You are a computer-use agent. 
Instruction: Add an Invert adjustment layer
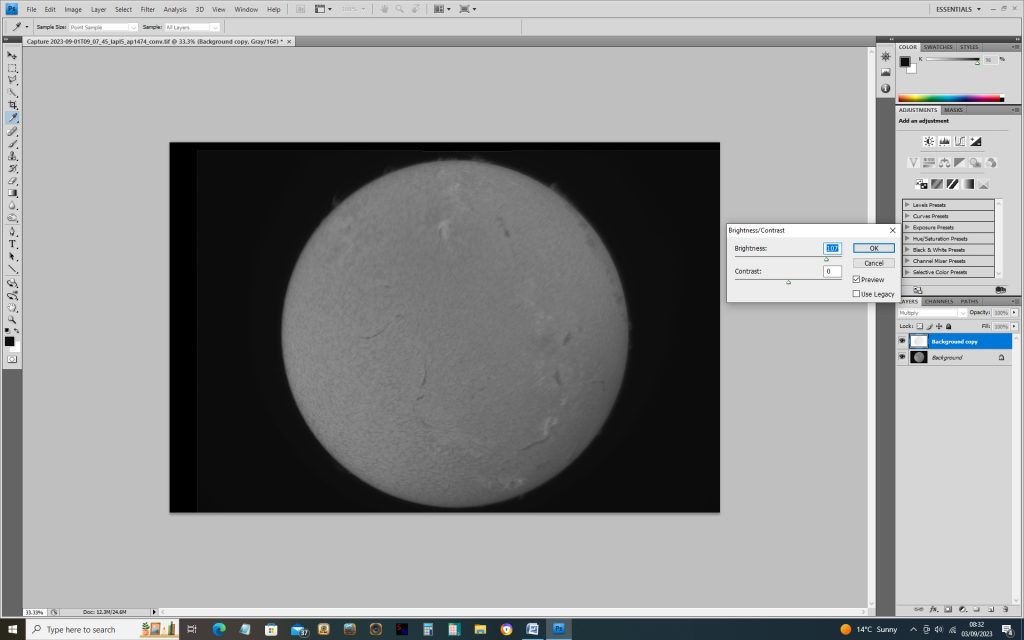coord(921,184)
